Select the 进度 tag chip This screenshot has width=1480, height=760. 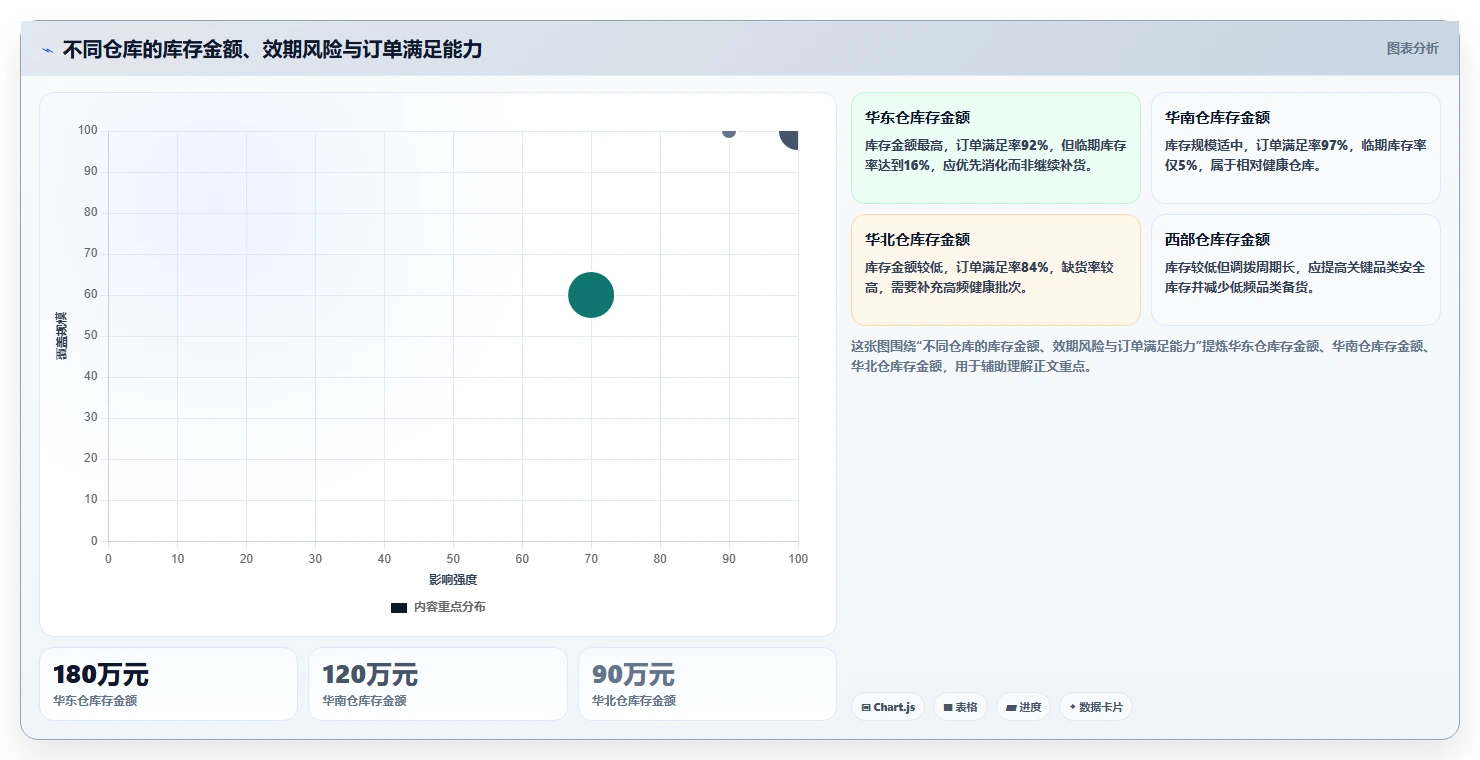coord(1023,707)
